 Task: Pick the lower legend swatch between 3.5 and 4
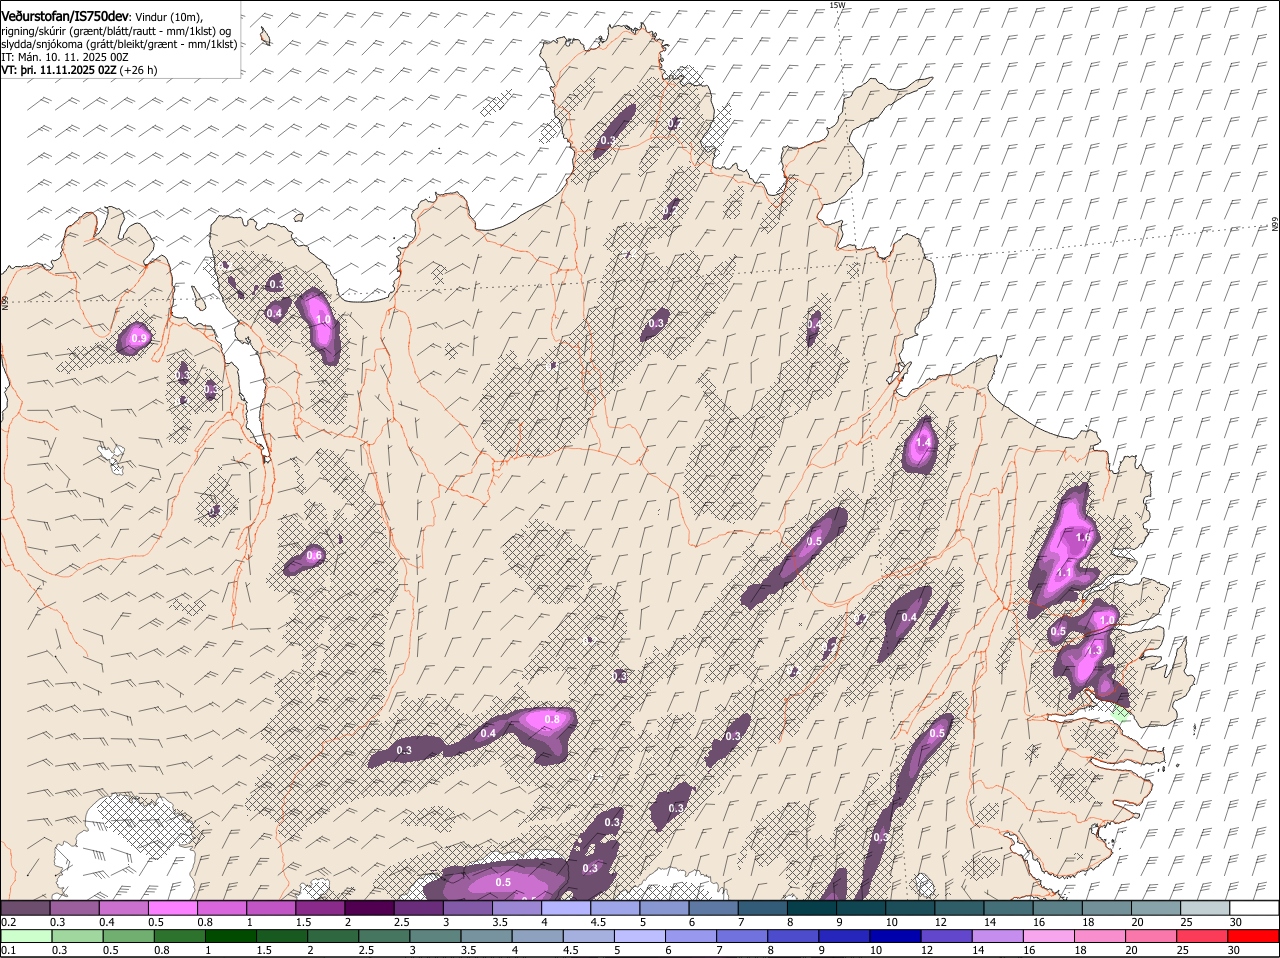coord(486,936)
